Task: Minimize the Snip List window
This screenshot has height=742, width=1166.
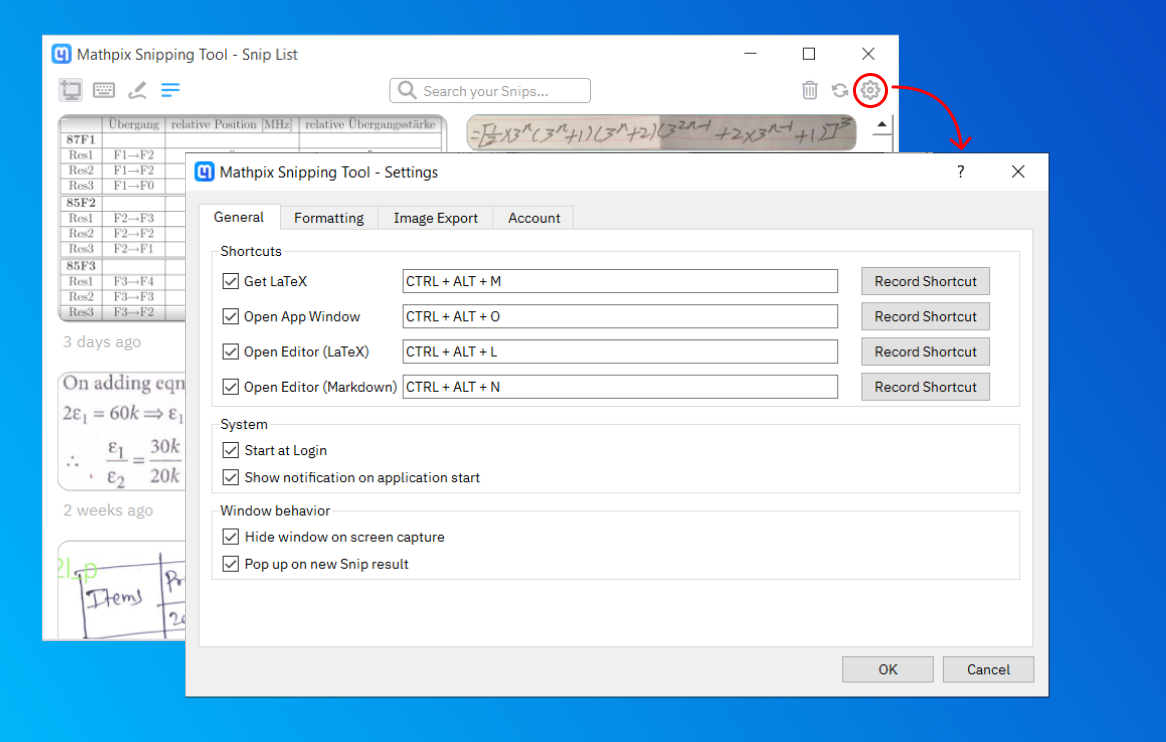Action: (x=750, y=54)
